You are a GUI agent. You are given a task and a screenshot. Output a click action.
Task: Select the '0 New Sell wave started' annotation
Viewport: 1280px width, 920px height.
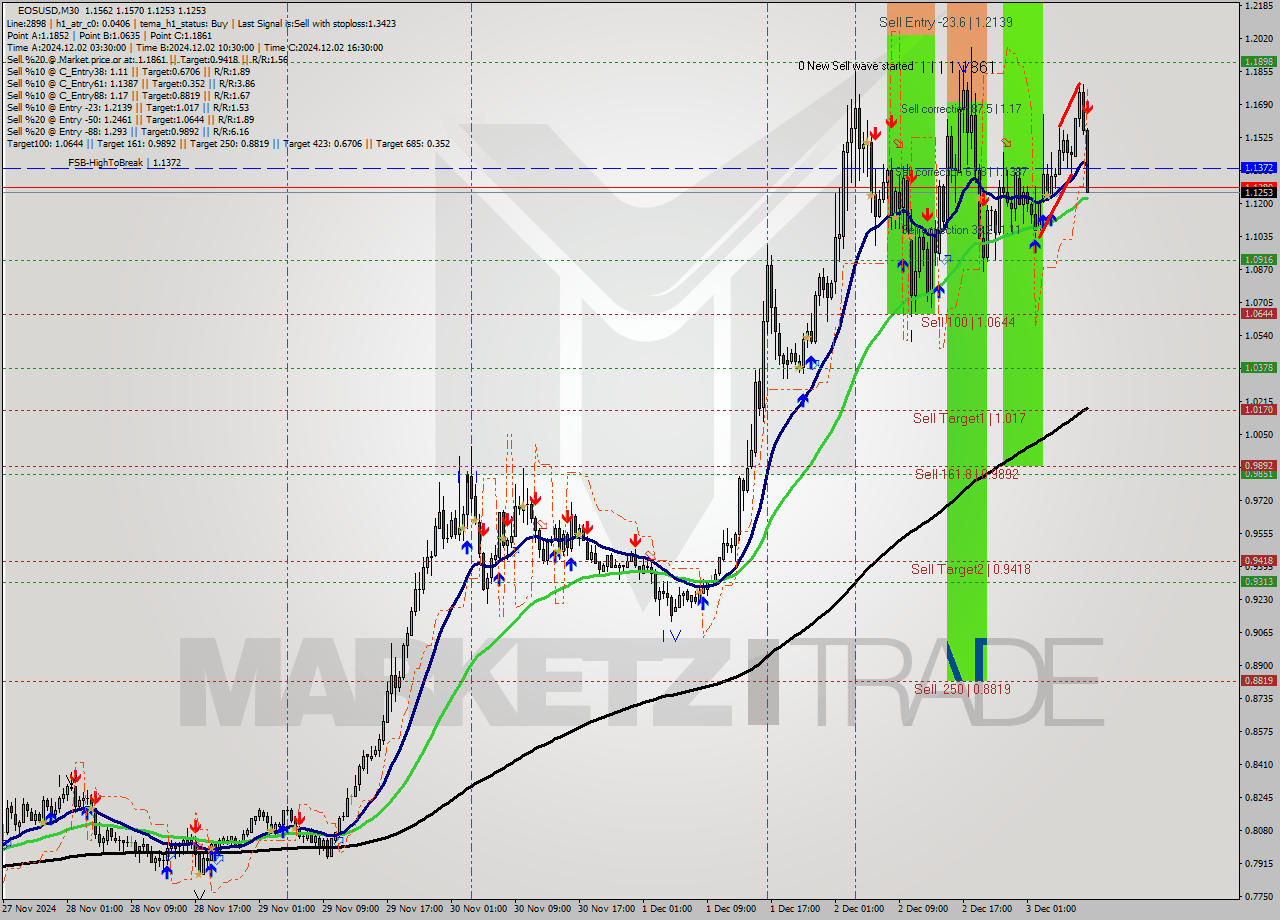click(855, 66)
